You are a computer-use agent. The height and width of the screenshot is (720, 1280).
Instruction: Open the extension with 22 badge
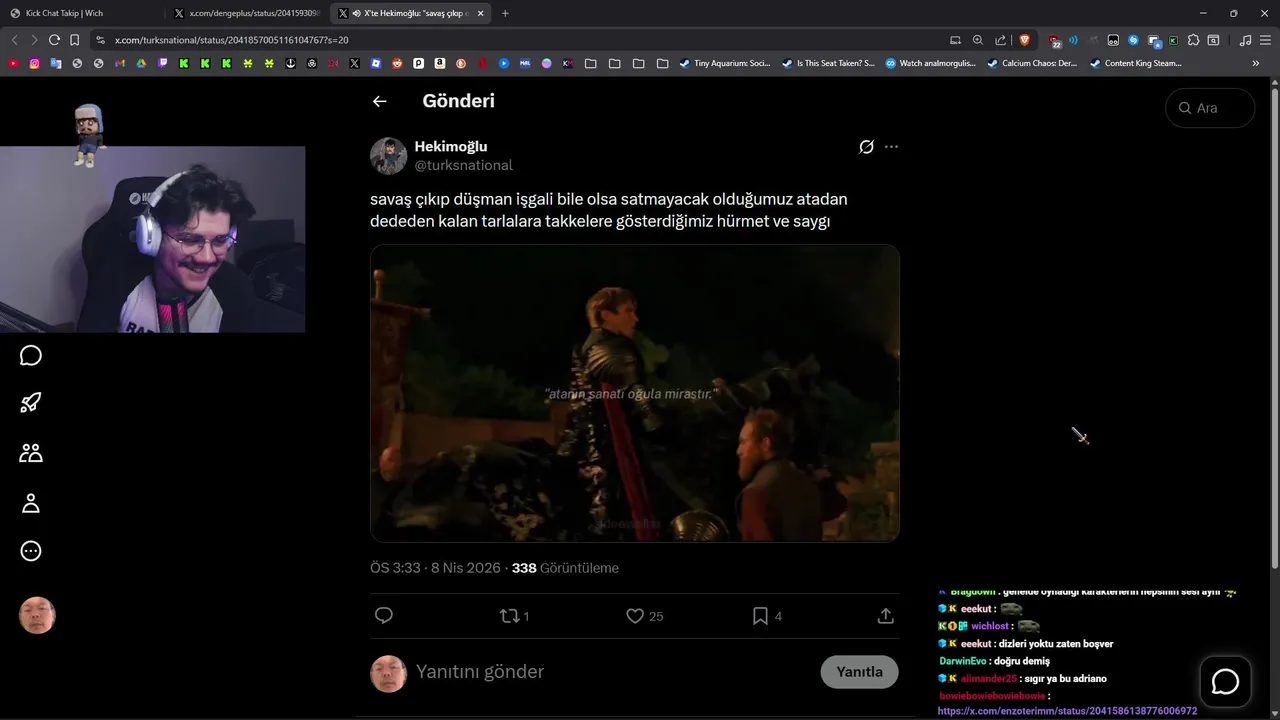click(1055, 42)
